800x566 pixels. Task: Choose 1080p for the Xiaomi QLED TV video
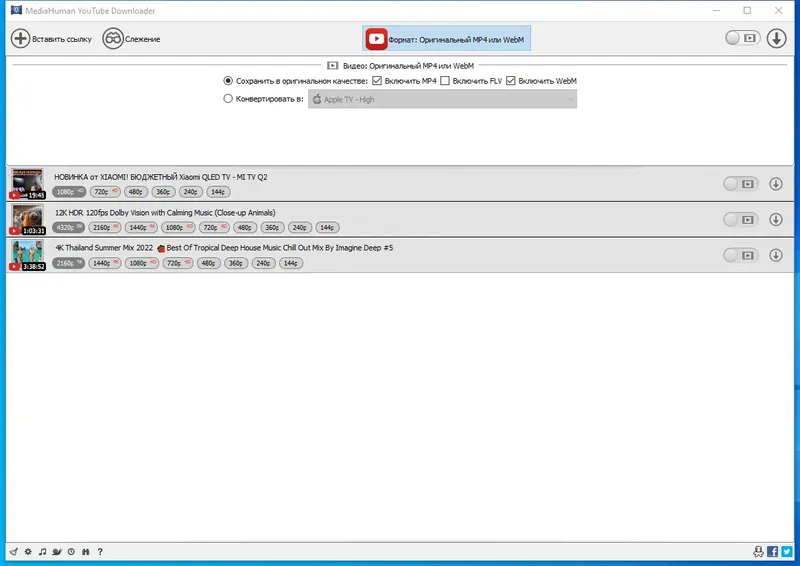click(x=69, y=192)
